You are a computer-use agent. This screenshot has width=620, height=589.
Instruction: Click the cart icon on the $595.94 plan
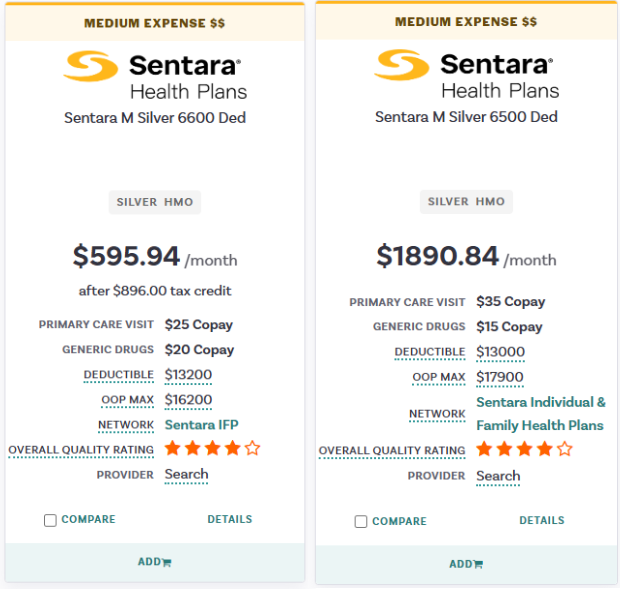(x=167, y=563)
